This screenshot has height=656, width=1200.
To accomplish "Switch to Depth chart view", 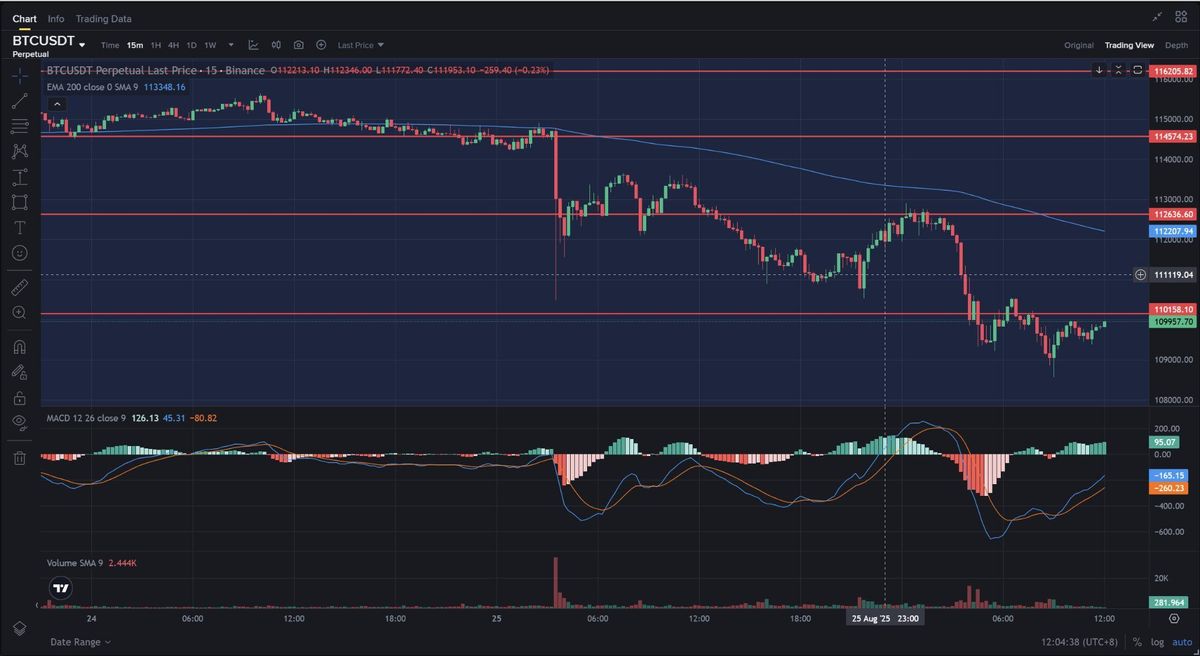I will [1177, 45].
